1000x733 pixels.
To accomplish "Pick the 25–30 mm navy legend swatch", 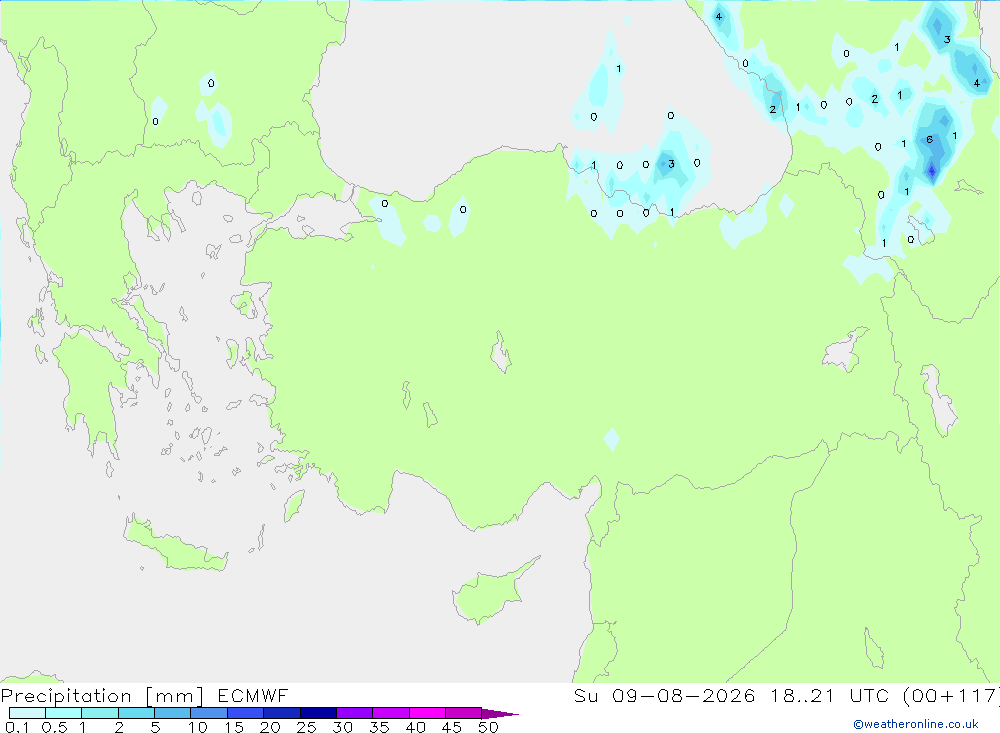I will [318, 713].
